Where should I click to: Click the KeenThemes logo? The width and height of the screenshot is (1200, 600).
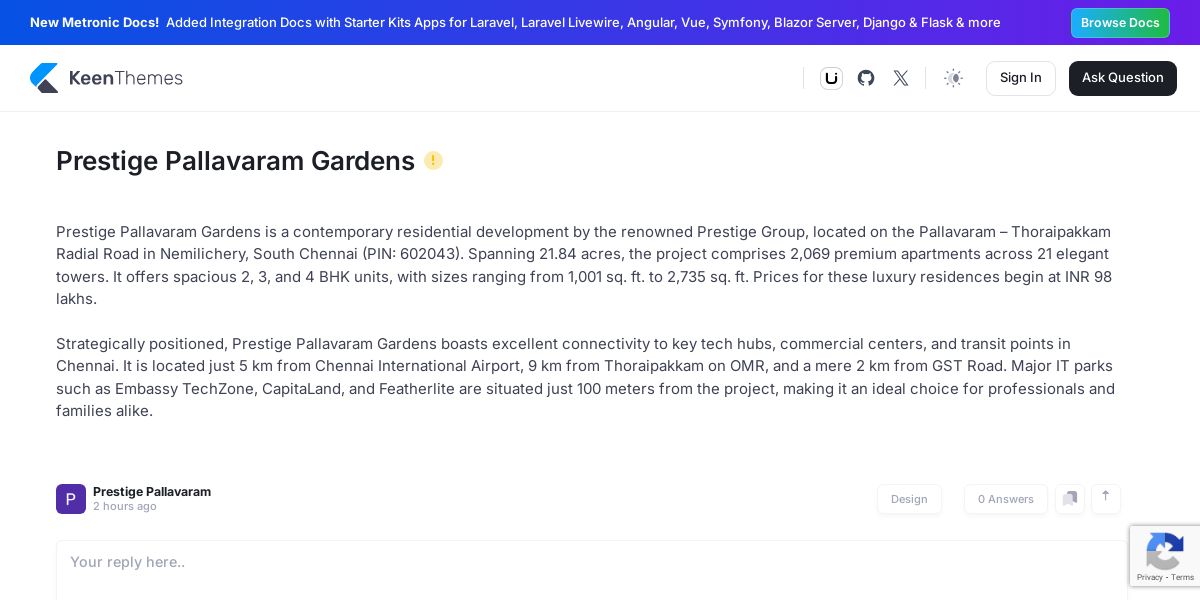point(106,78)
